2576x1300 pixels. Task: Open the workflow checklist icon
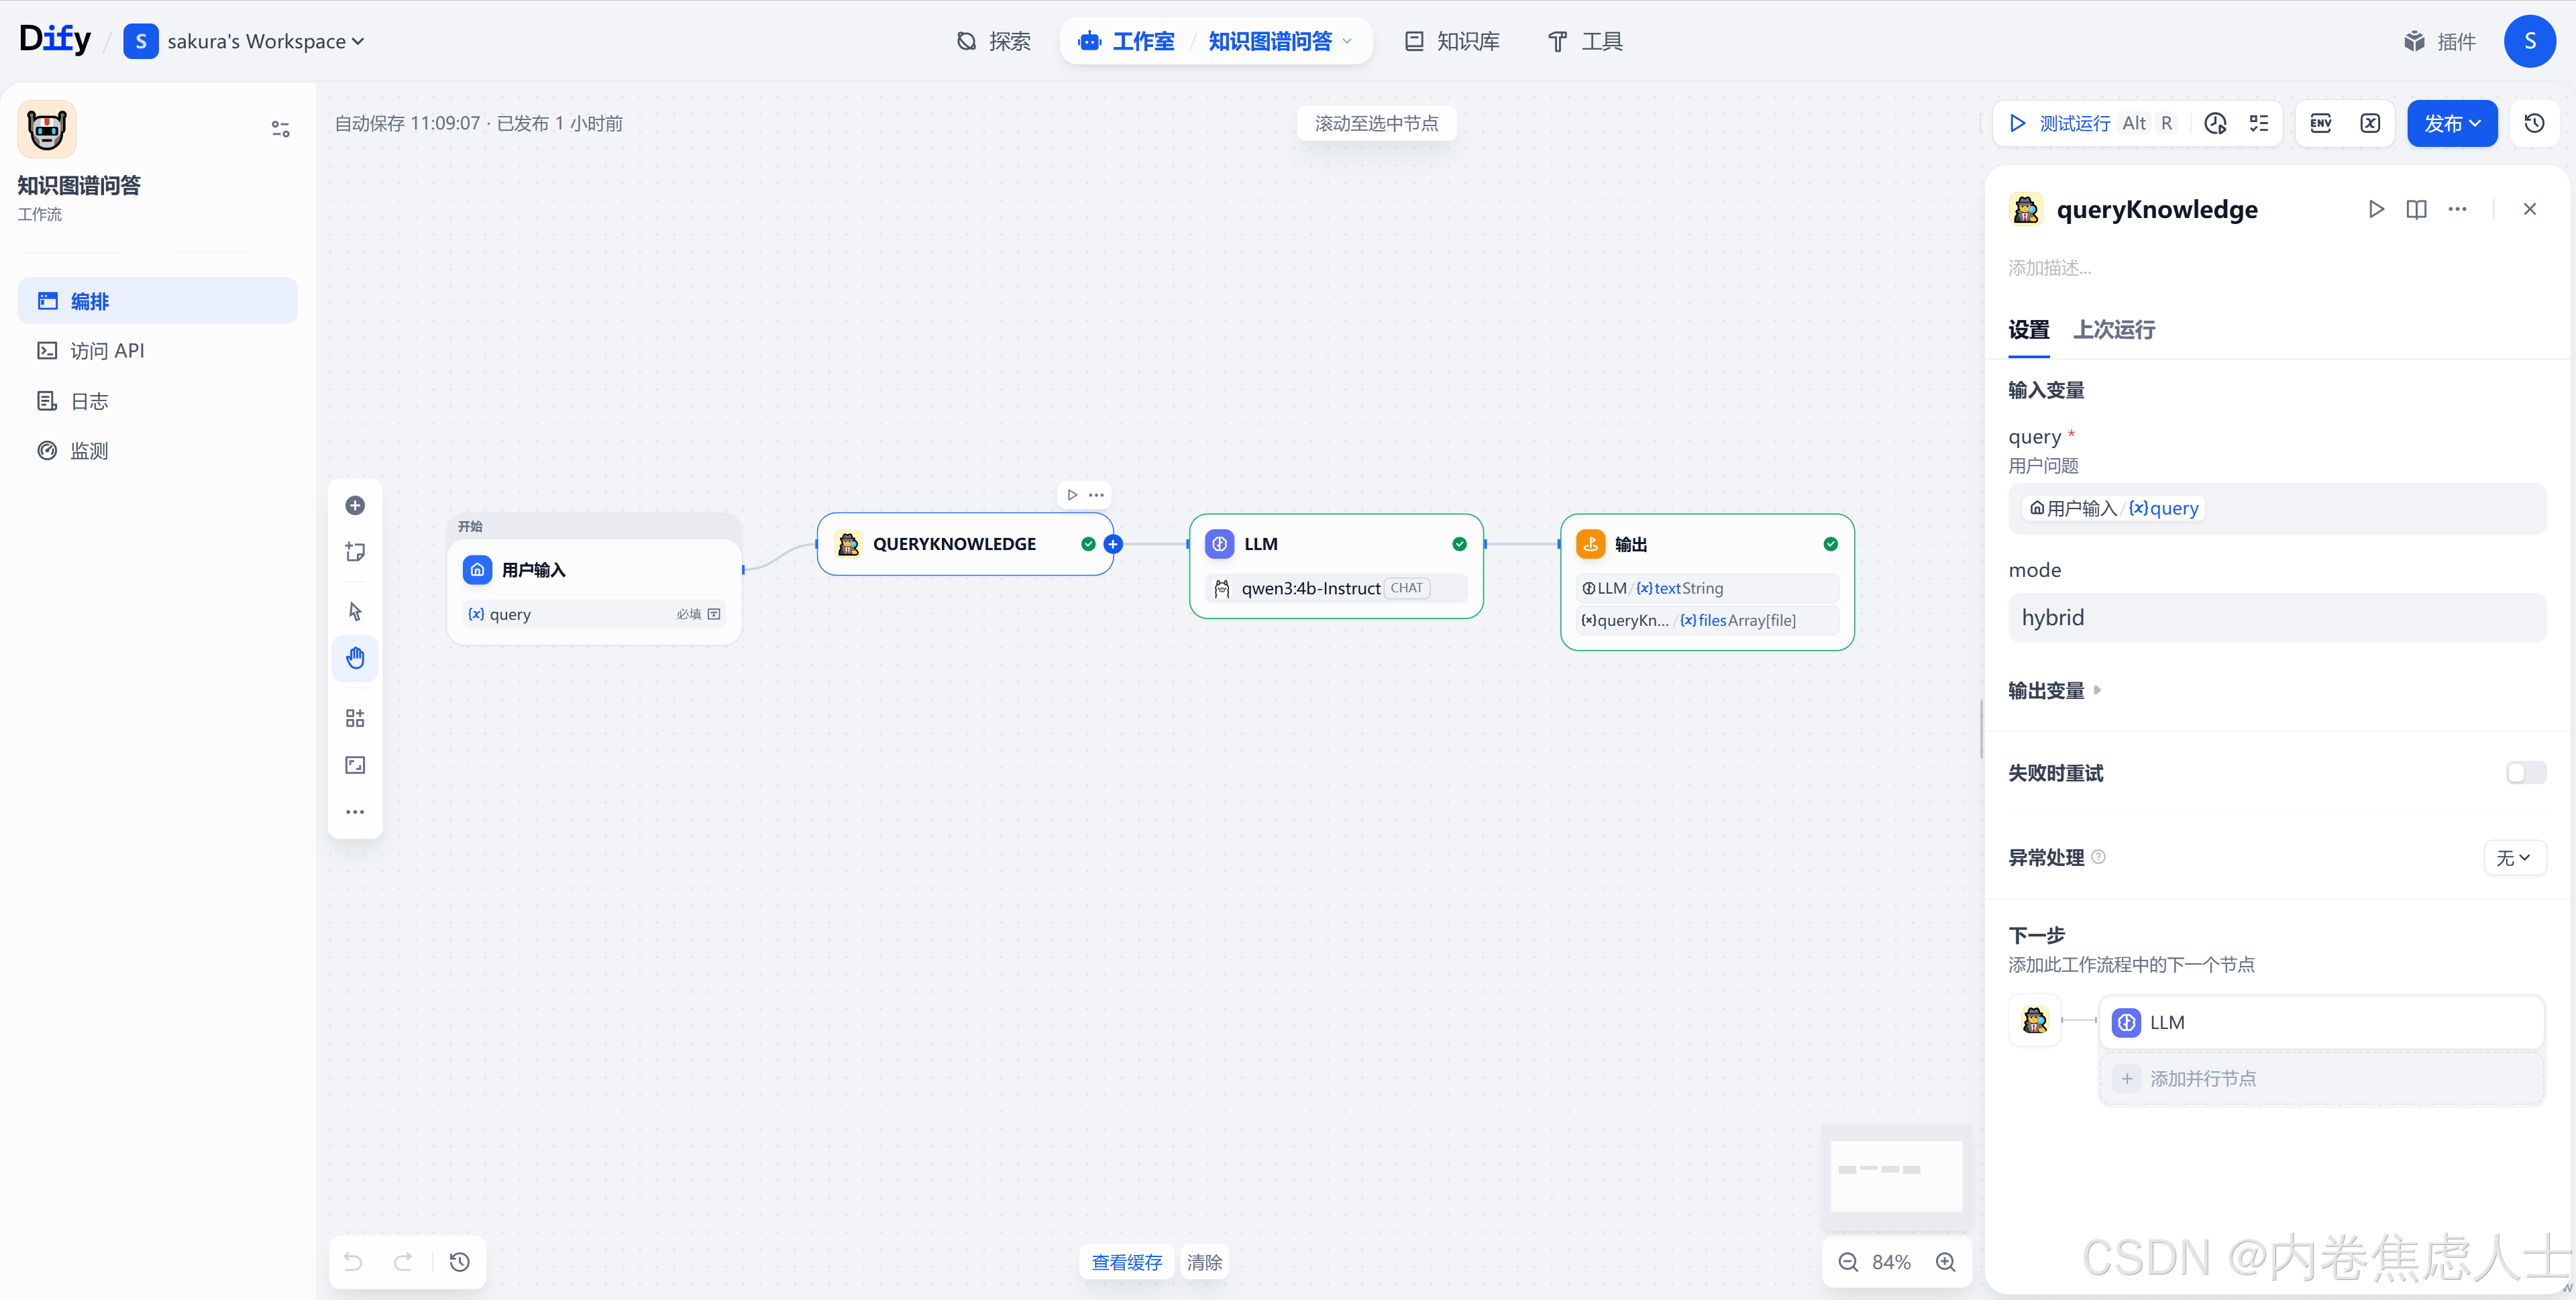click(2259, 123)
